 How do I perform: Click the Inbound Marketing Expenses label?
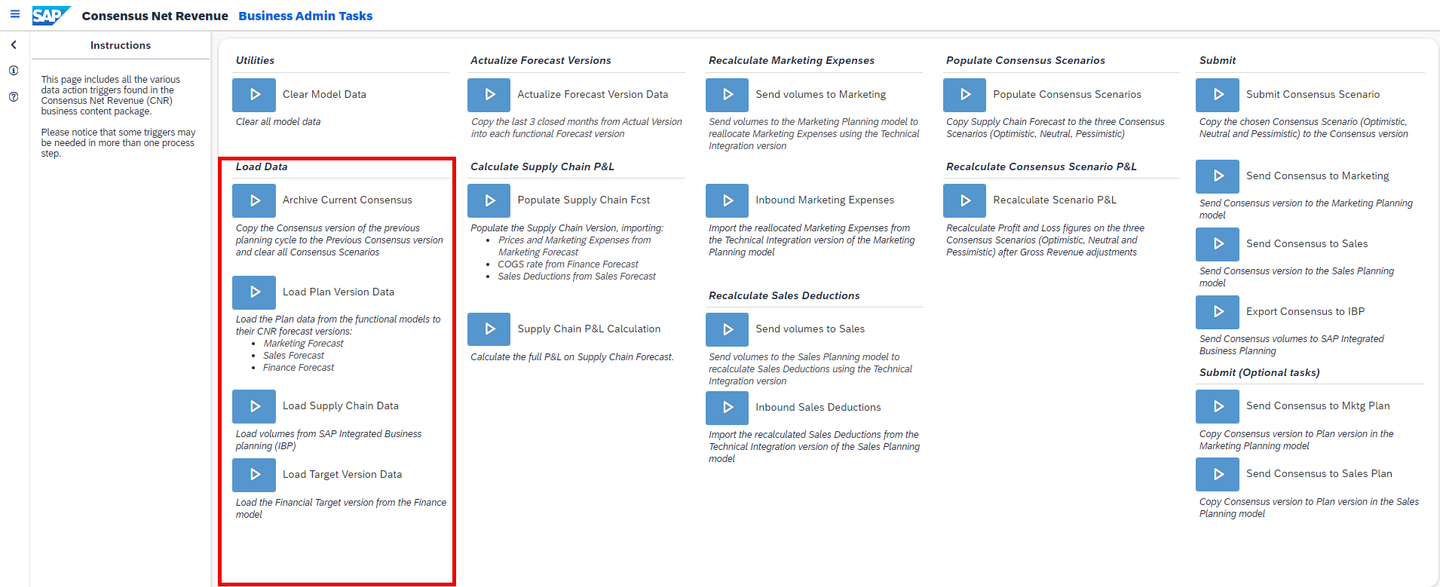[824, 200]
